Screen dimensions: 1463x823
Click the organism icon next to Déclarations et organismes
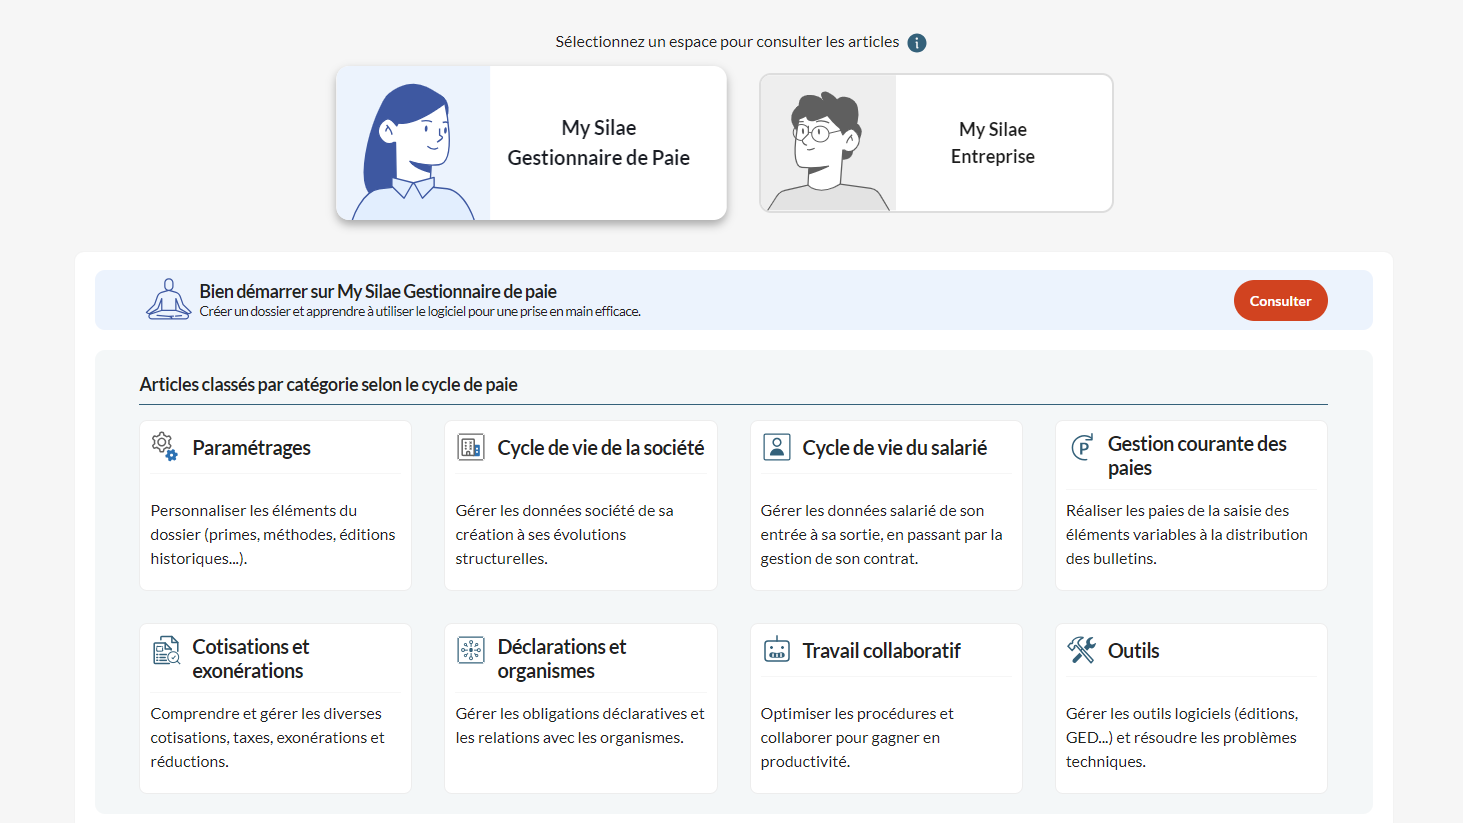[x=471, y=650]
